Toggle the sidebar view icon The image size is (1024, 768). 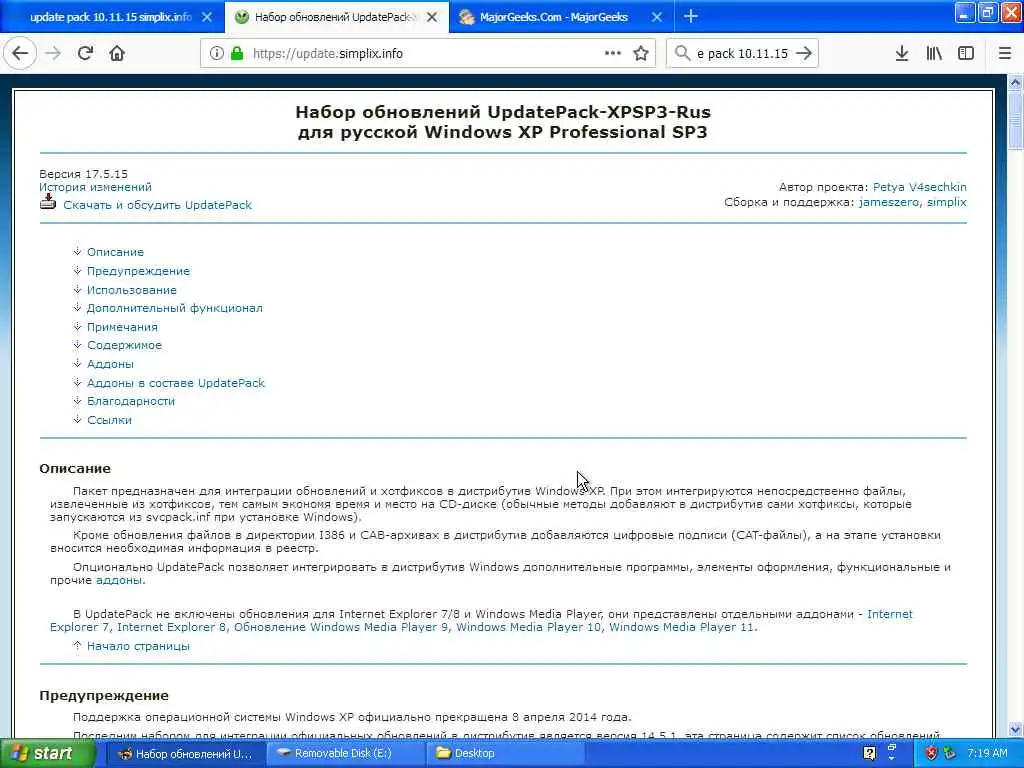tap(966, 54)
